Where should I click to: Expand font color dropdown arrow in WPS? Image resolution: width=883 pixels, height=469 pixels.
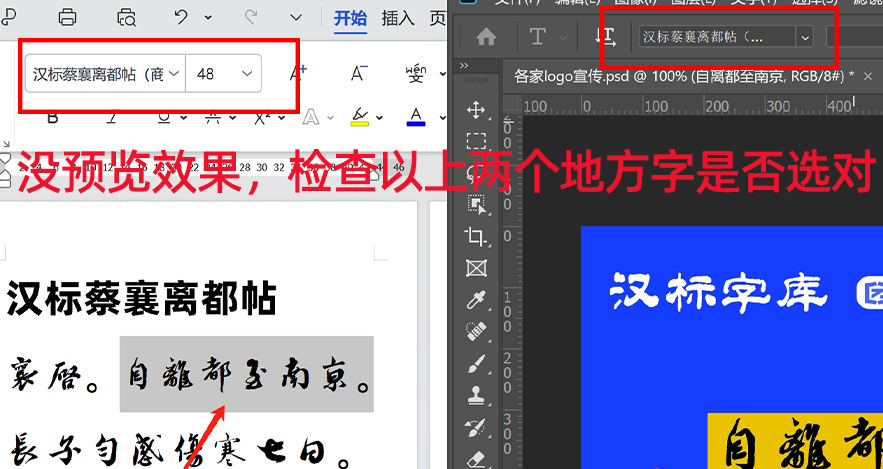pyautogui.click(x=443, y=118)
